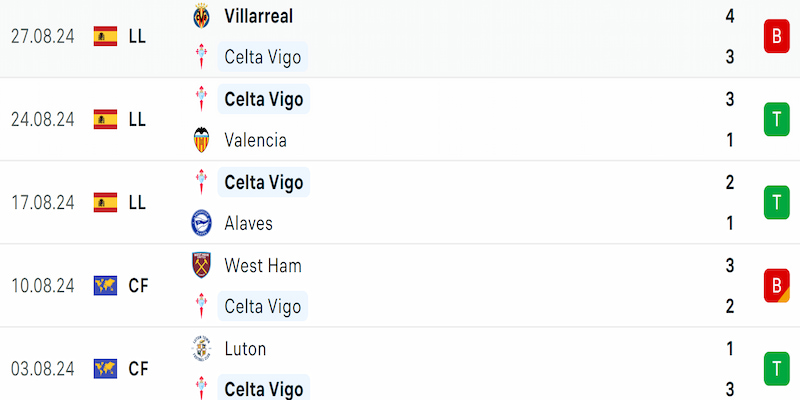Screen dimensions: 800x400
Task: Open the match dated 24.08.24
Action: tap(400, 119)
